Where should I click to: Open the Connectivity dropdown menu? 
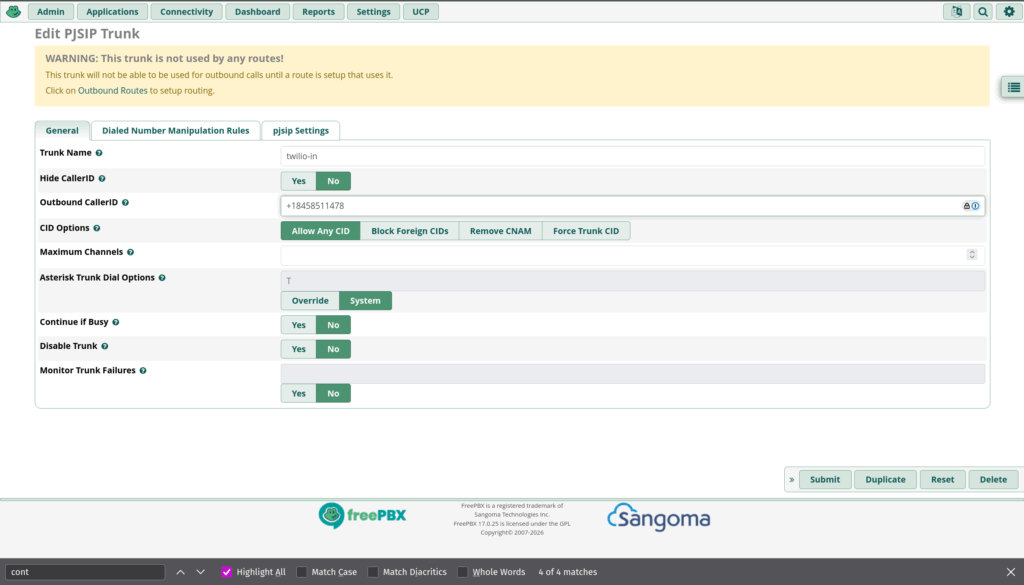(x=187, y=12)
